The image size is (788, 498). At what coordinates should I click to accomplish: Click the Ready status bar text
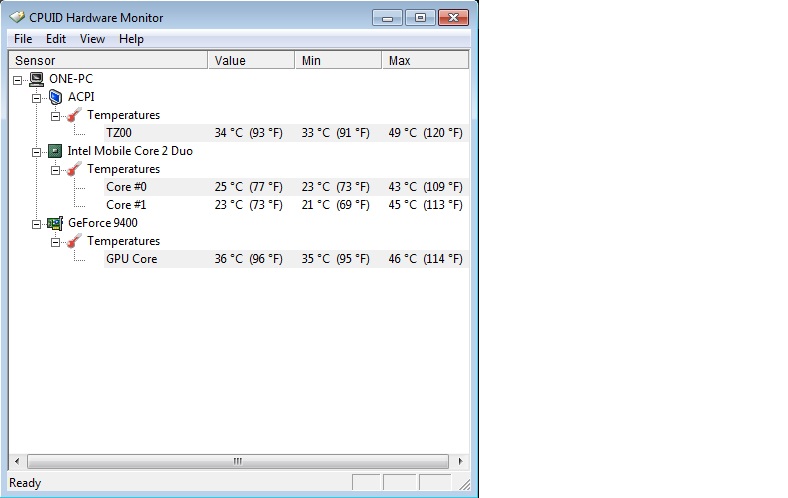(25, 483)
